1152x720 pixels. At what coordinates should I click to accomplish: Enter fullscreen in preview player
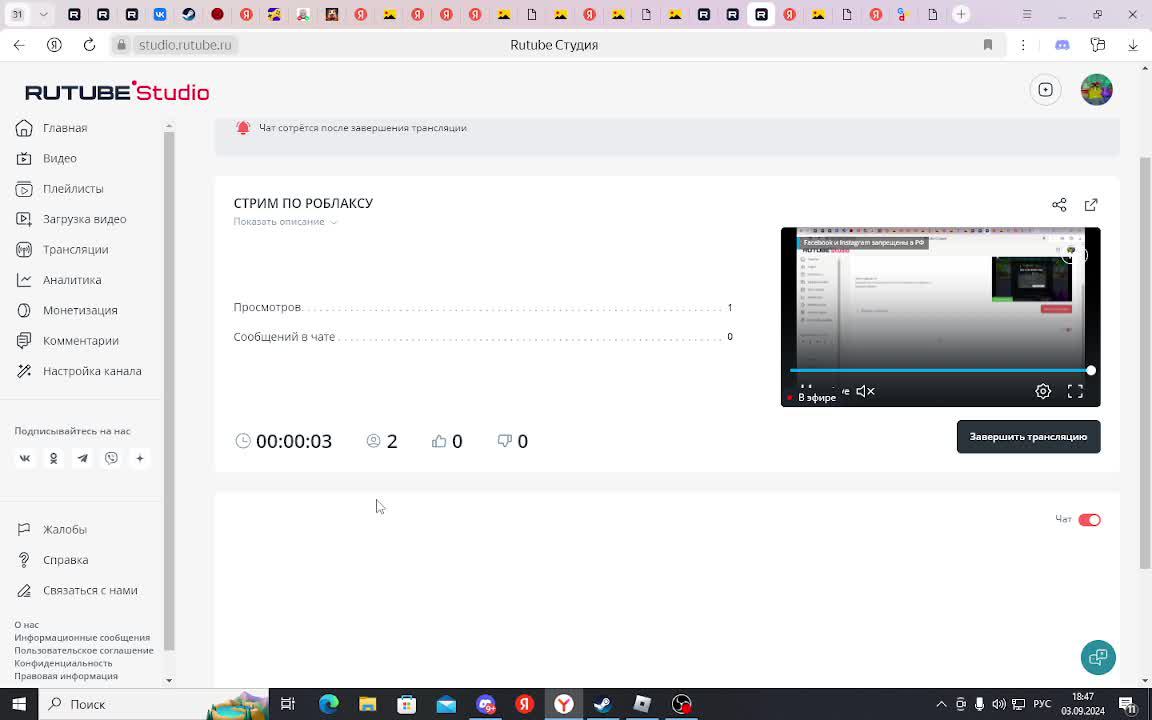pyautogui.click(x=1075, y=392)
